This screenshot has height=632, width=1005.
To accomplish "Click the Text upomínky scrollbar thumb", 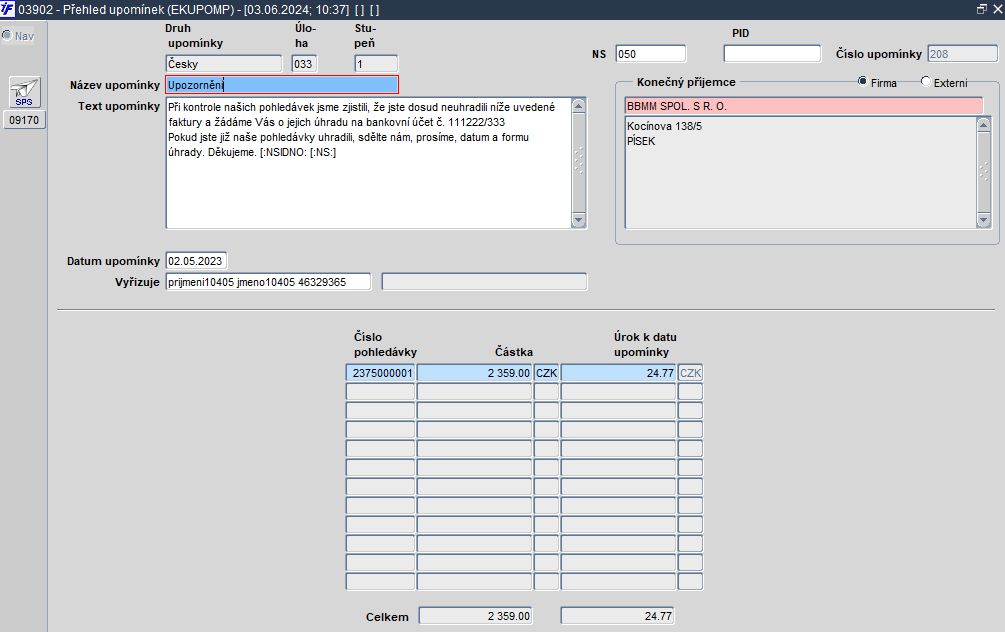I will point(578,163).
